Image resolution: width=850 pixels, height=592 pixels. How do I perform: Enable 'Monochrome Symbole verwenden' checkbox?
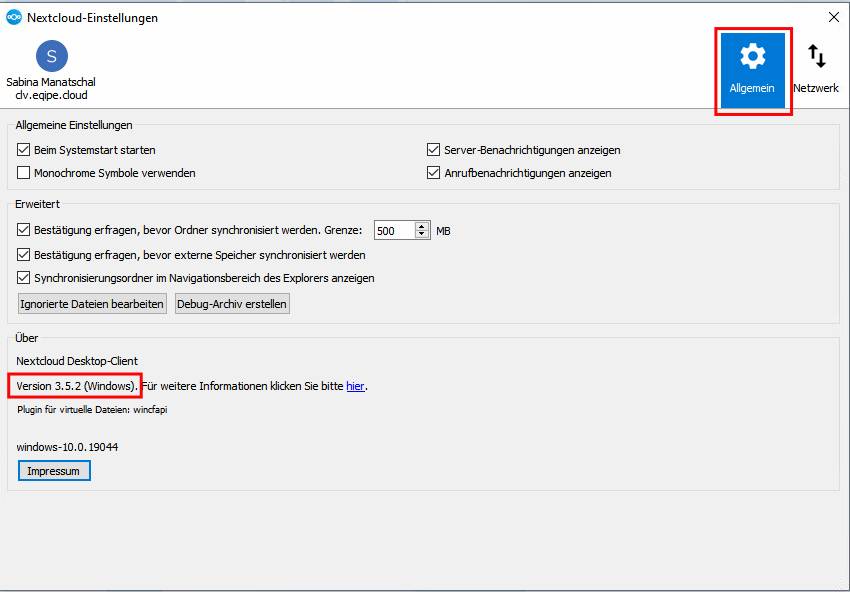pos(25,173)
